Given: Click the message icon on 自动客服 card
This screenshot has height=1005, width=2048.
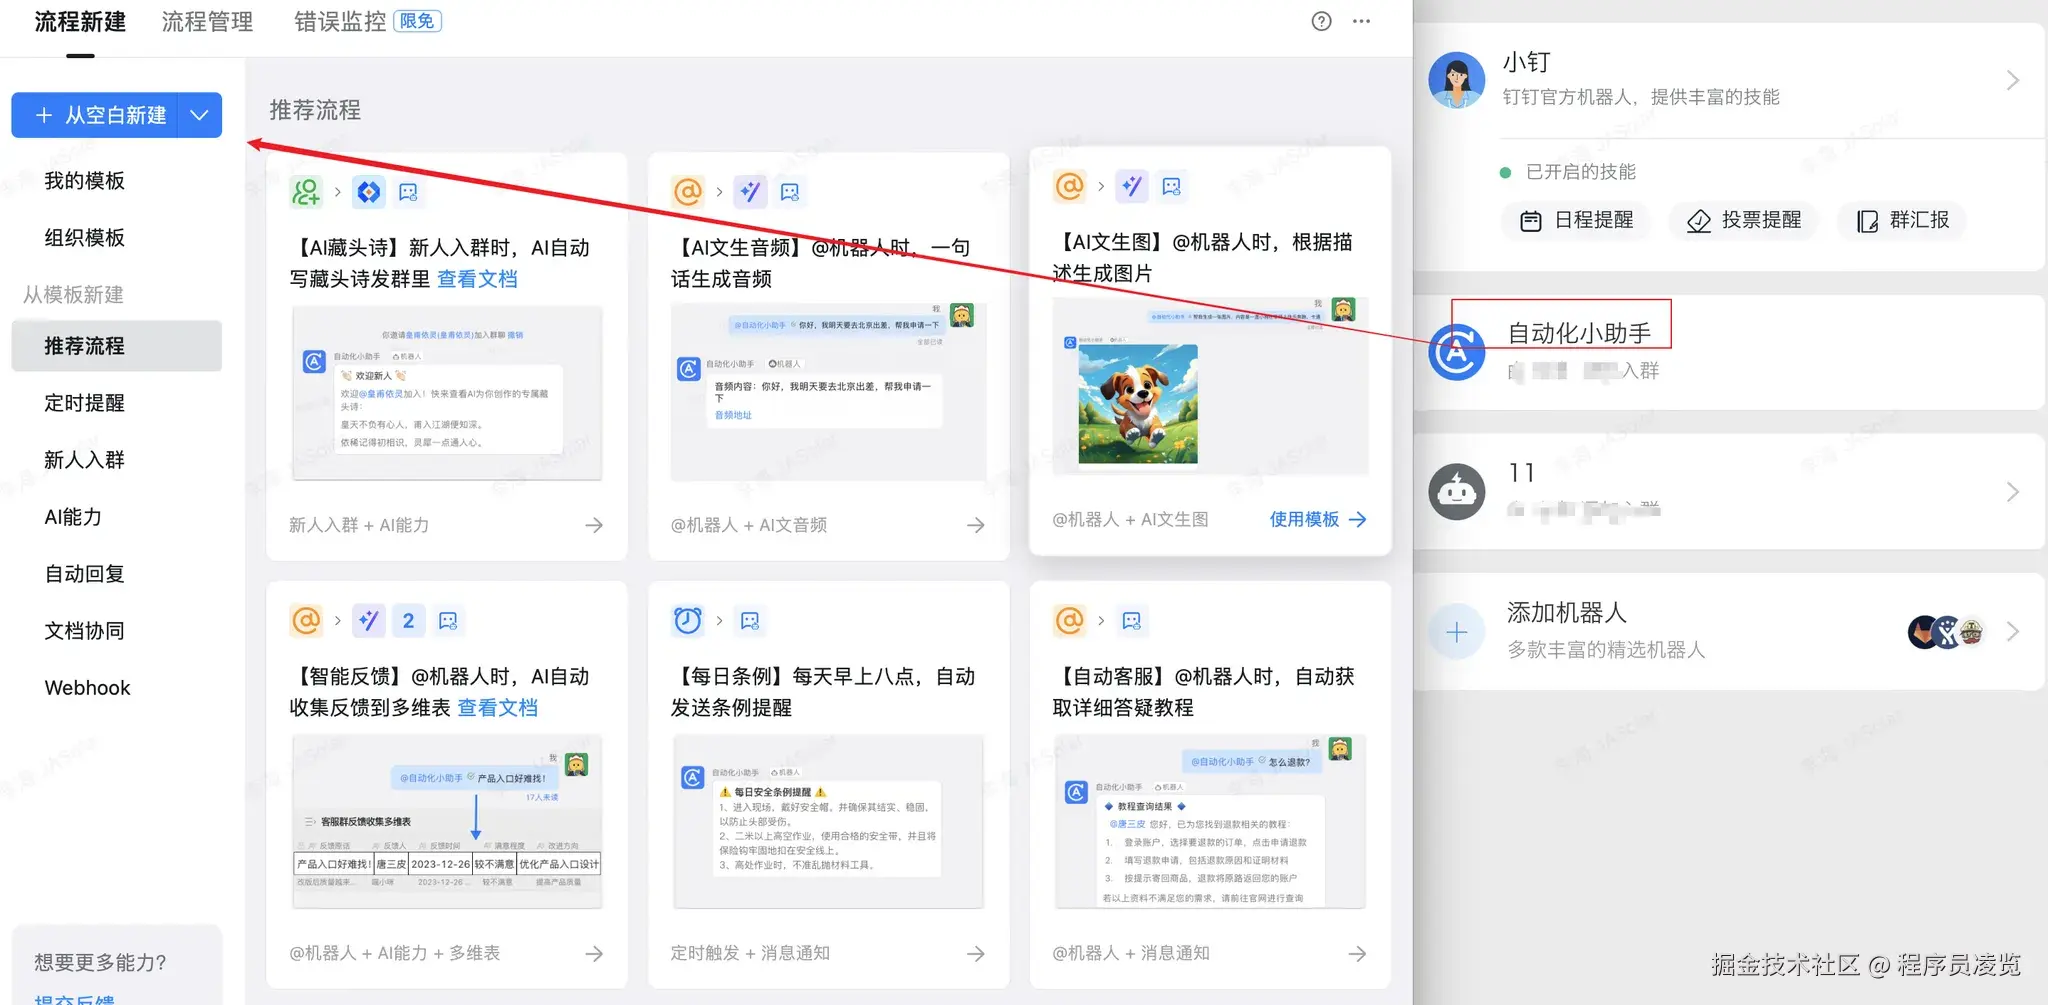Looking at the screenshot, I should 1132,620.
